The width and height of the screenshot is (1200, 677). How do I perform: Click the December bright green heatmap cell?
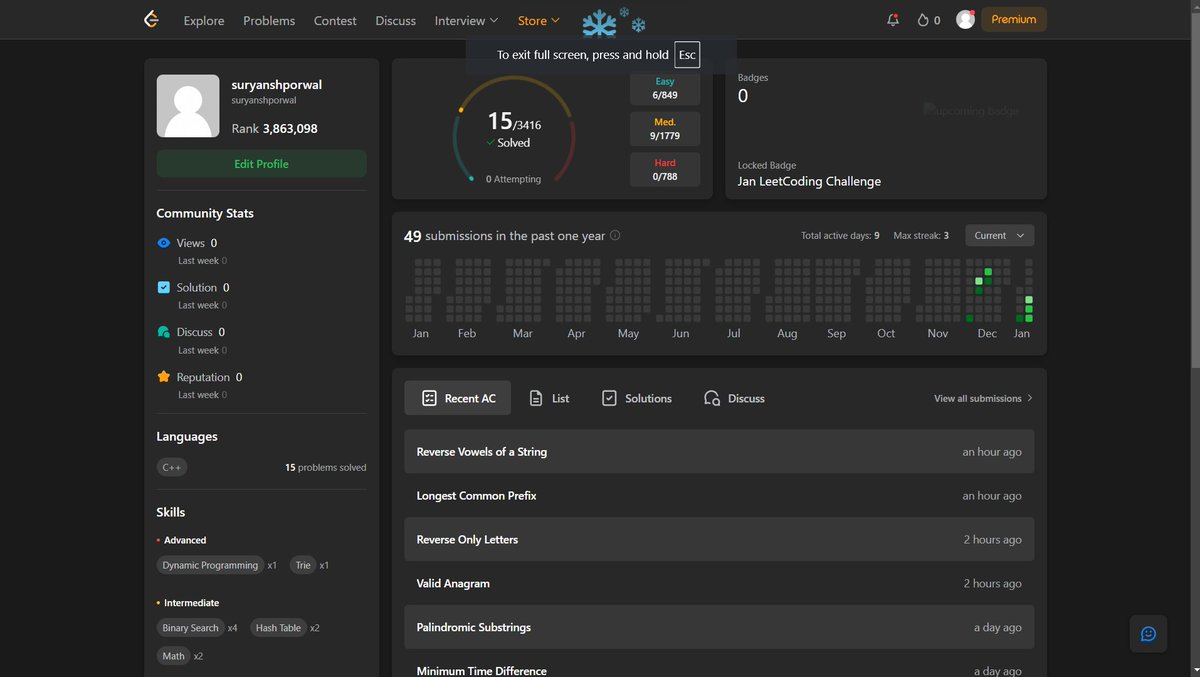click(988, 271)
